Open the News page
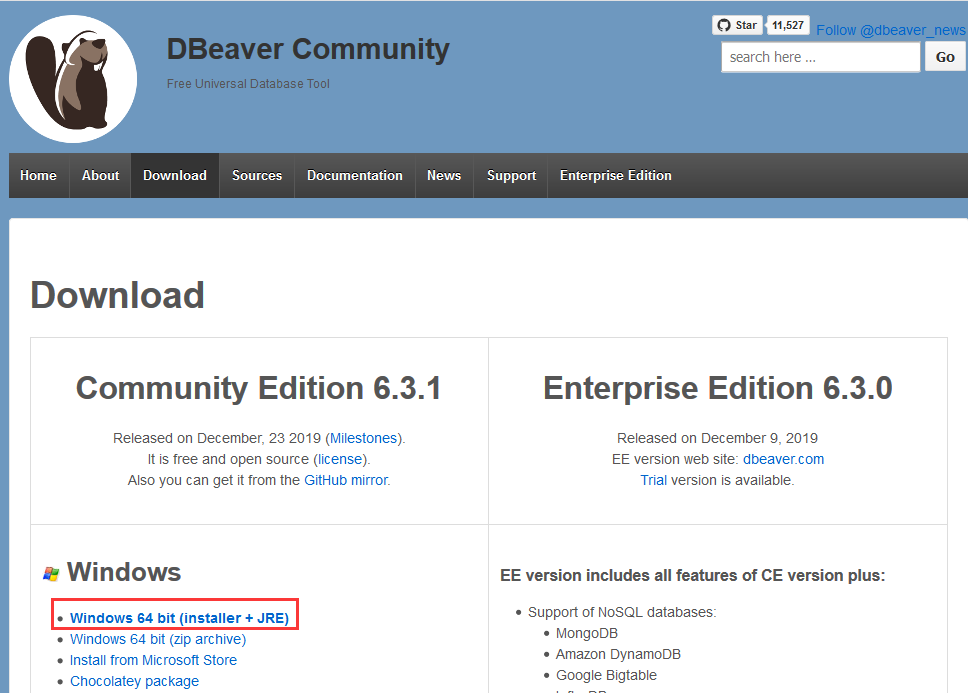This screenshot has width=968, height=693. [443, 175]
